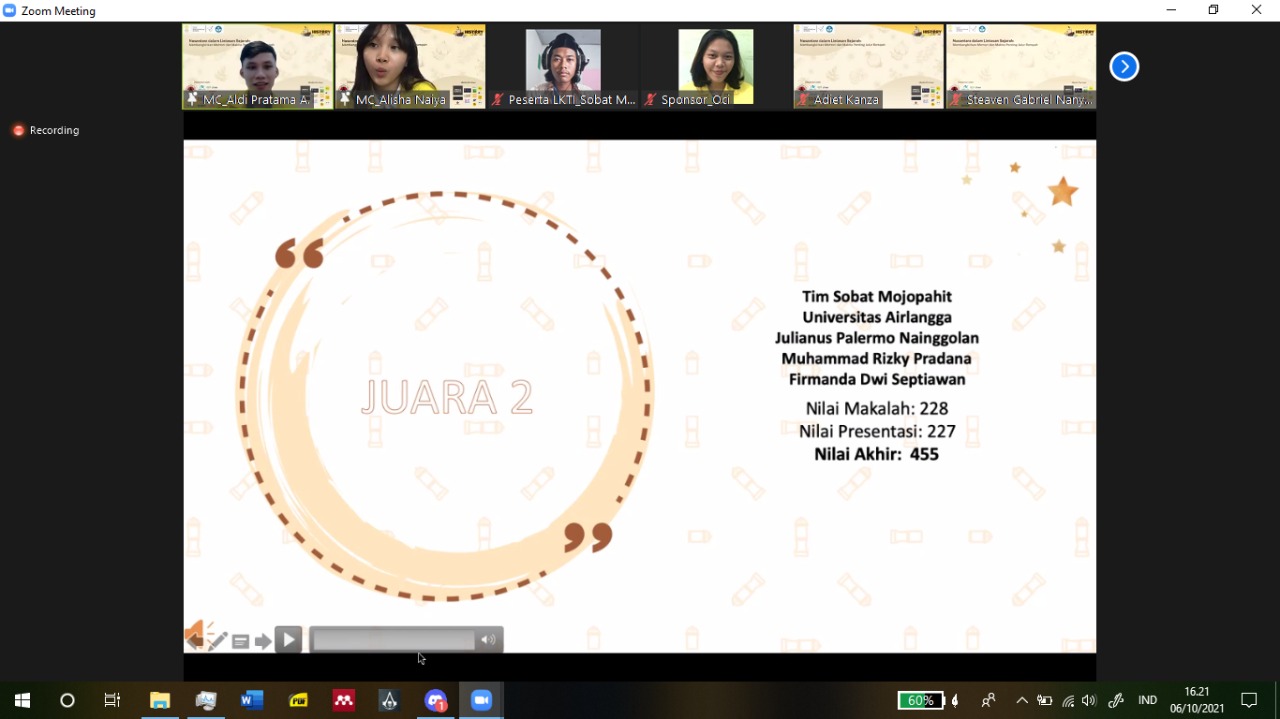
Task: Open Microsoft Word from the taskbar
Action: click(x=251, y=700)
